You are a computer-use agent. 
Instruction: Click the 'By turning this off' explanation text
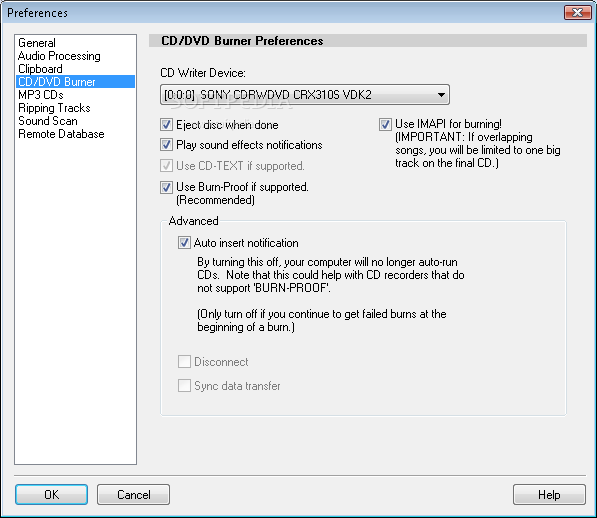tap(330, 275)
